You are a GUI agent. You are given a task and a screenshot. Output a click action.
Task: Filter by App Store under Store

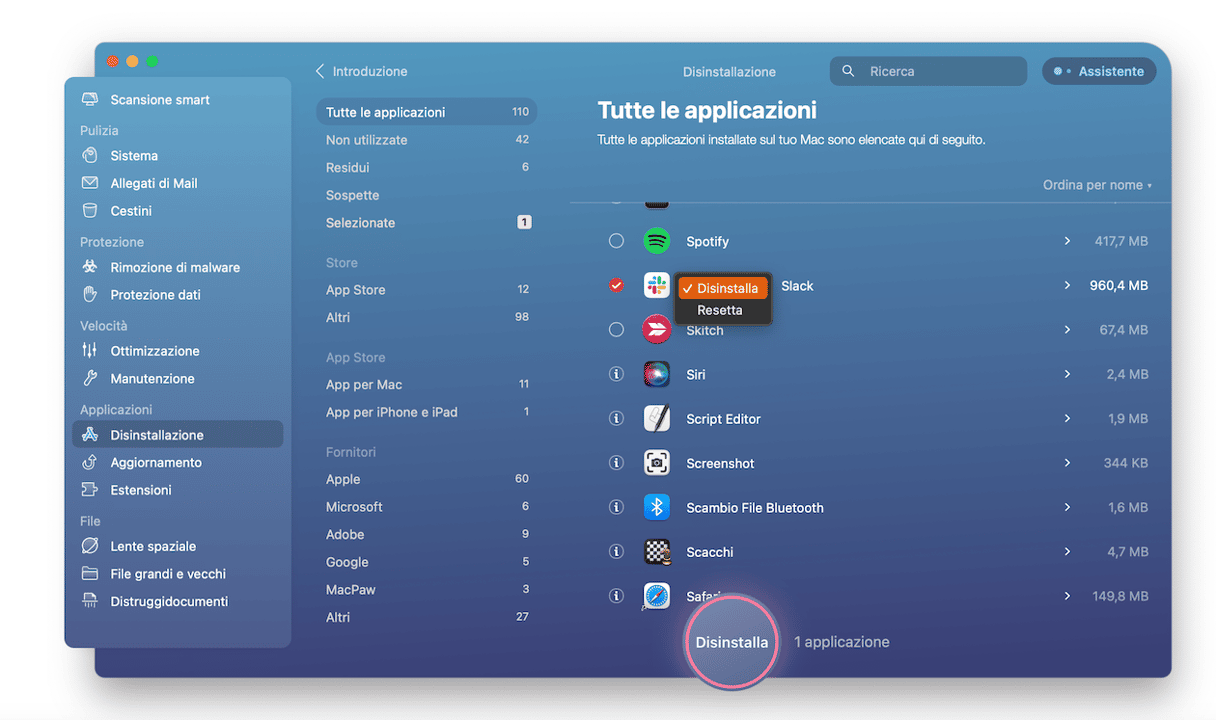pos(427,290)
